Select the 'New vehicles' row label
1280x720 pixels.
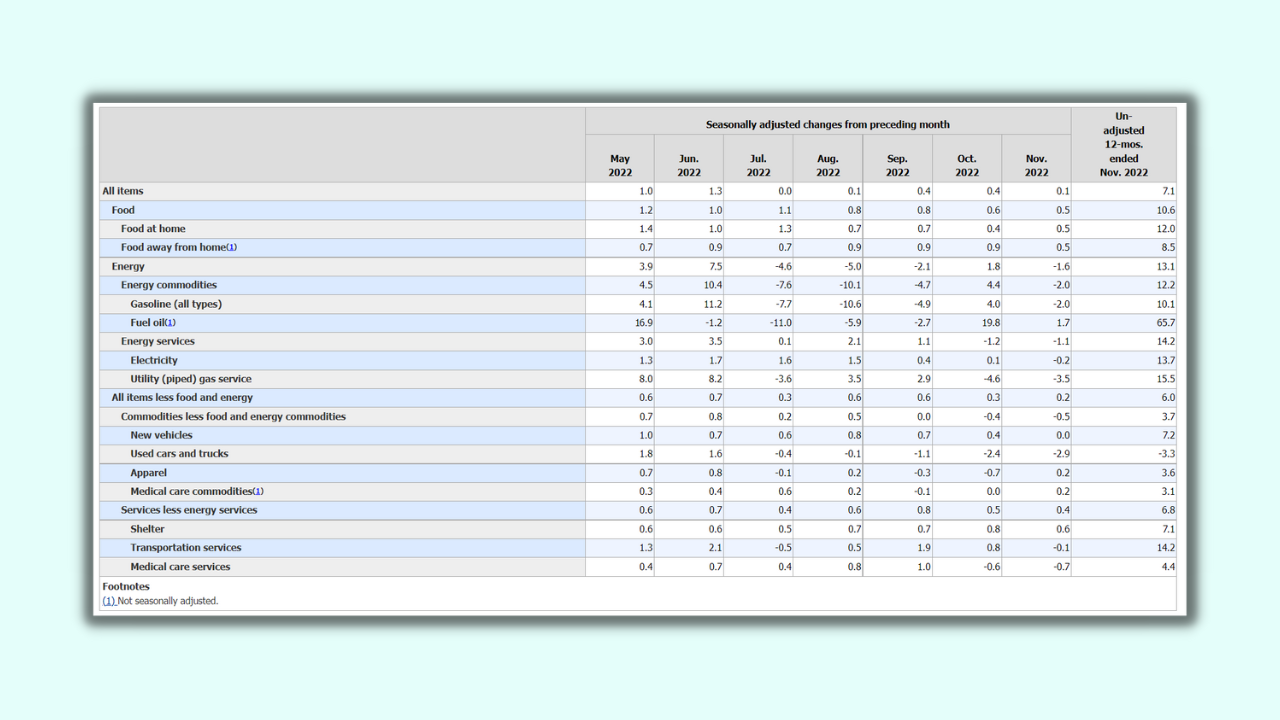point(161,435)
